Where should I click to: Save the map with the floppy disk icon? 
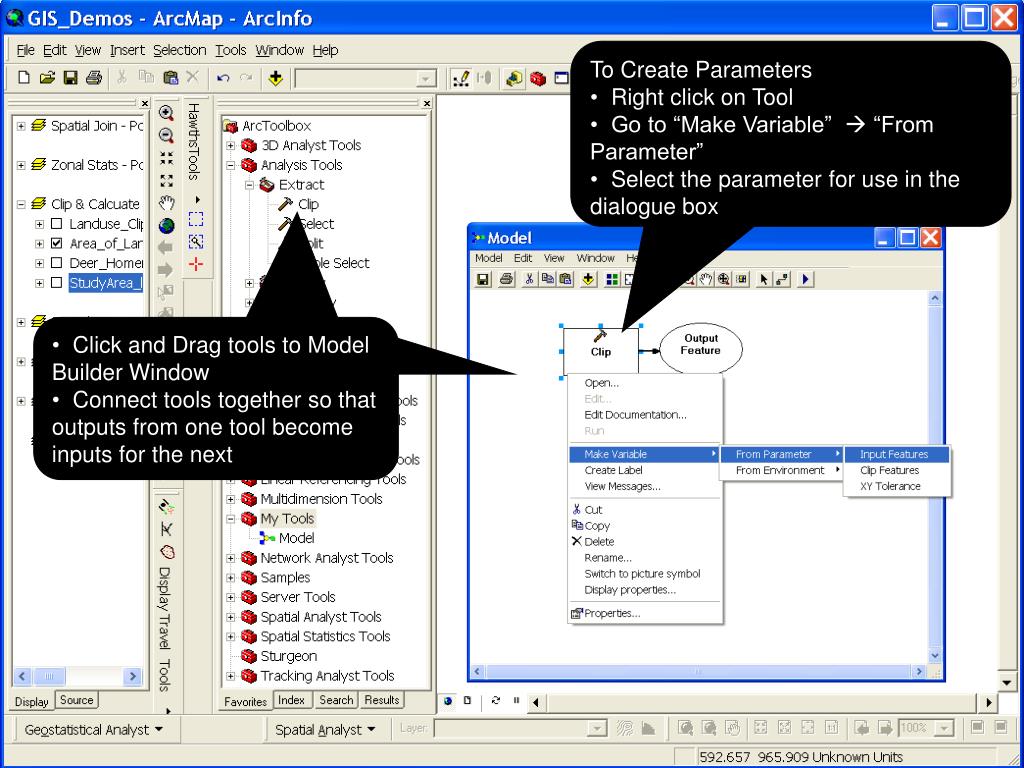coord(70,78)
